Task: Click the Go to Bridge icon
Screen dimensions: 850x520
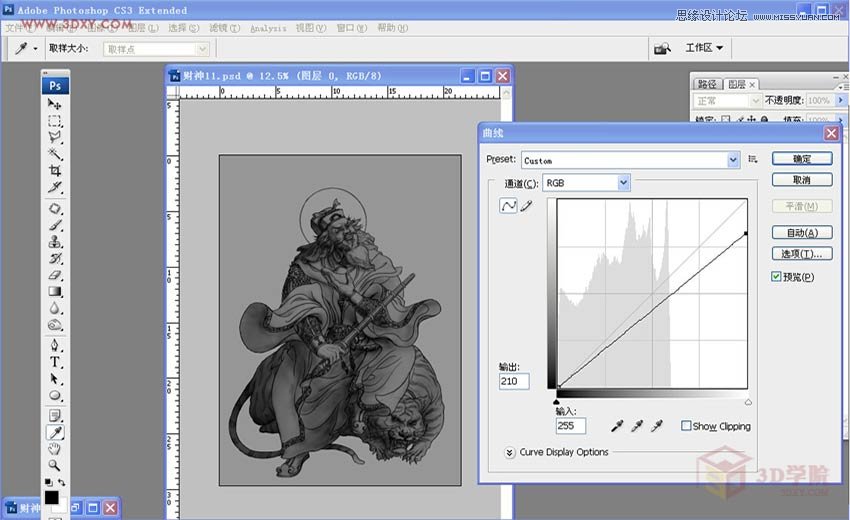Action: (x=662, y=48)
